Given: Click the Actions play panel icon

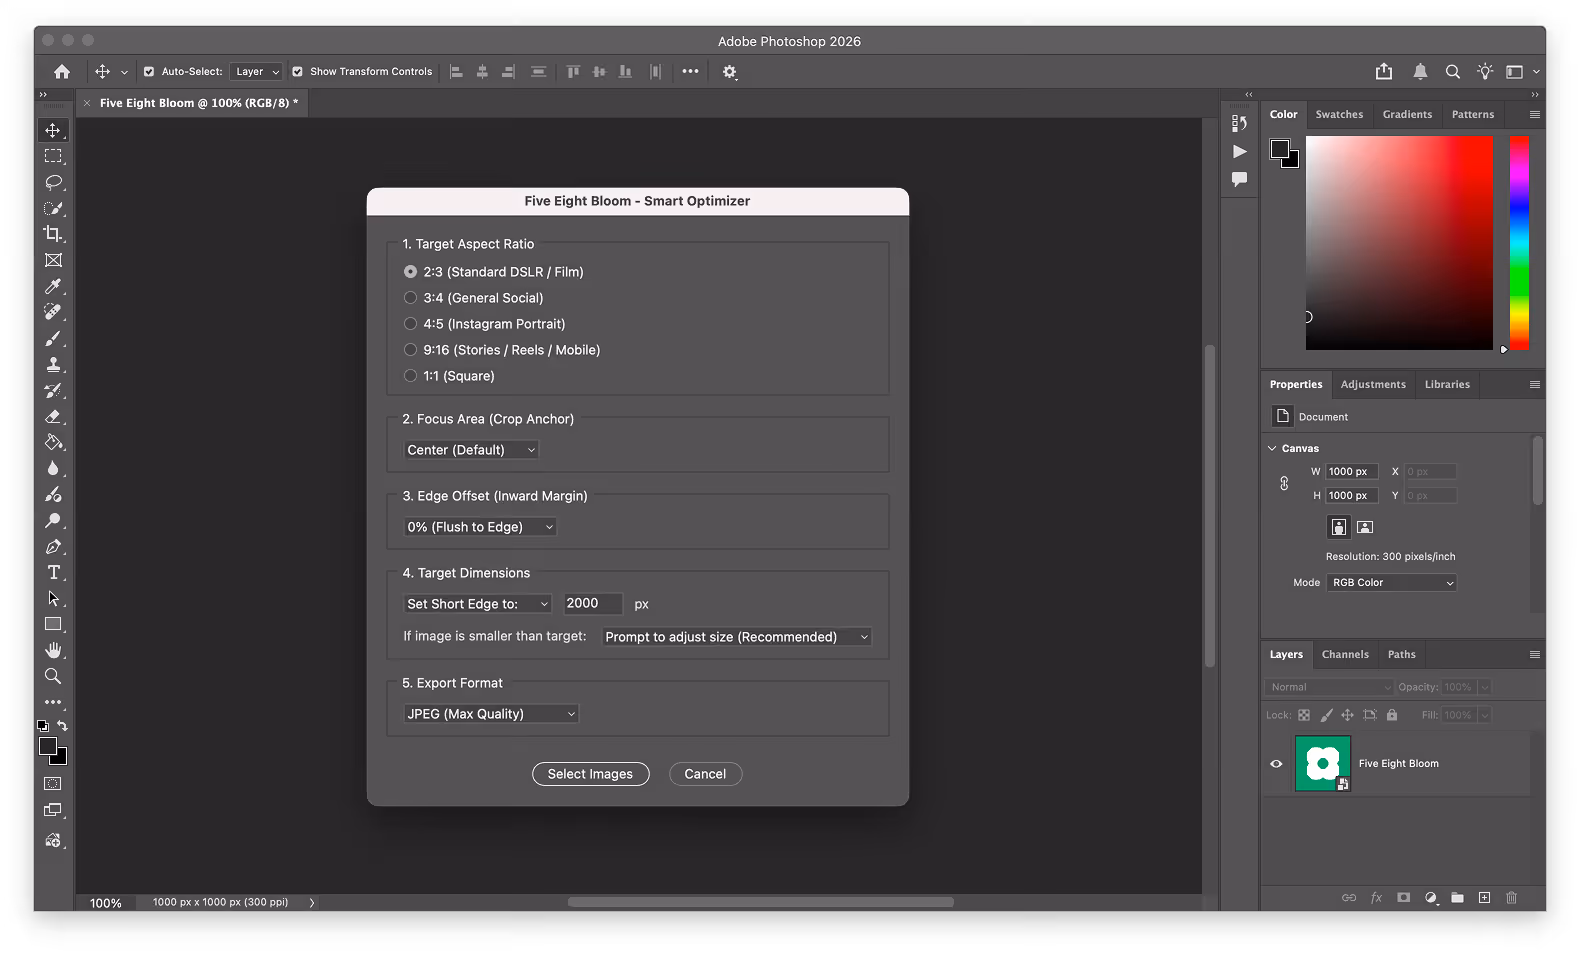Looking at the screenshot, I should tap(1240, 152).
